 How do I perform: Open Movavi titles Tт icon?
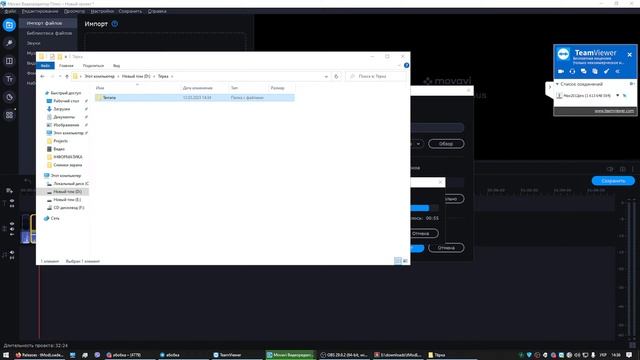click(x=9, y=79)
